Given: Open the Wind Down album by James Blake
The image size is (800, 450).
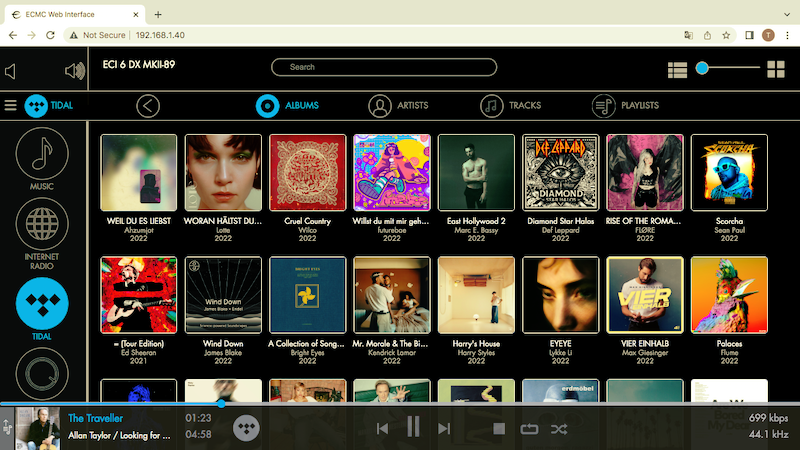Looking at the screenshot, I should pos(223,295).
